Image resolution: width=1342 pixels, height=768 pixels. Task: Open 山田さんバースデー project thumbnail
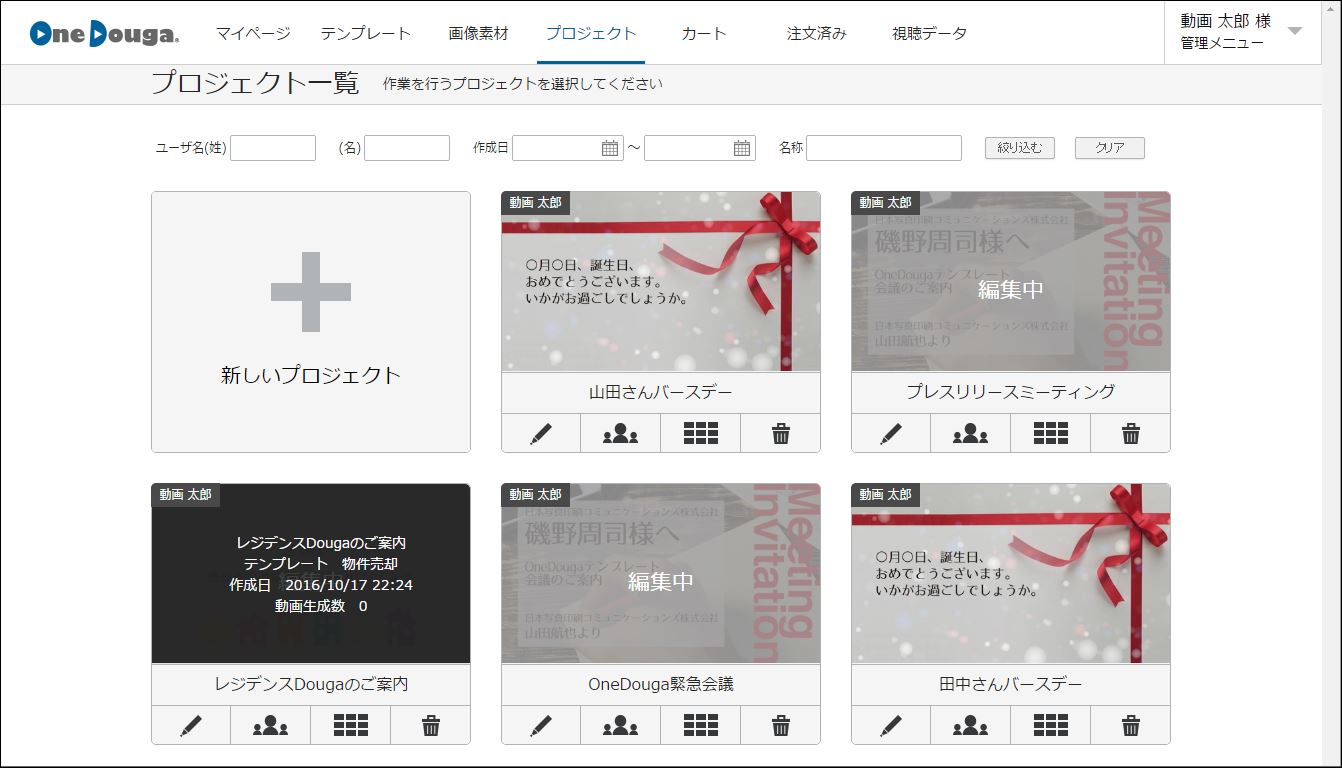[x=661, y=282]
